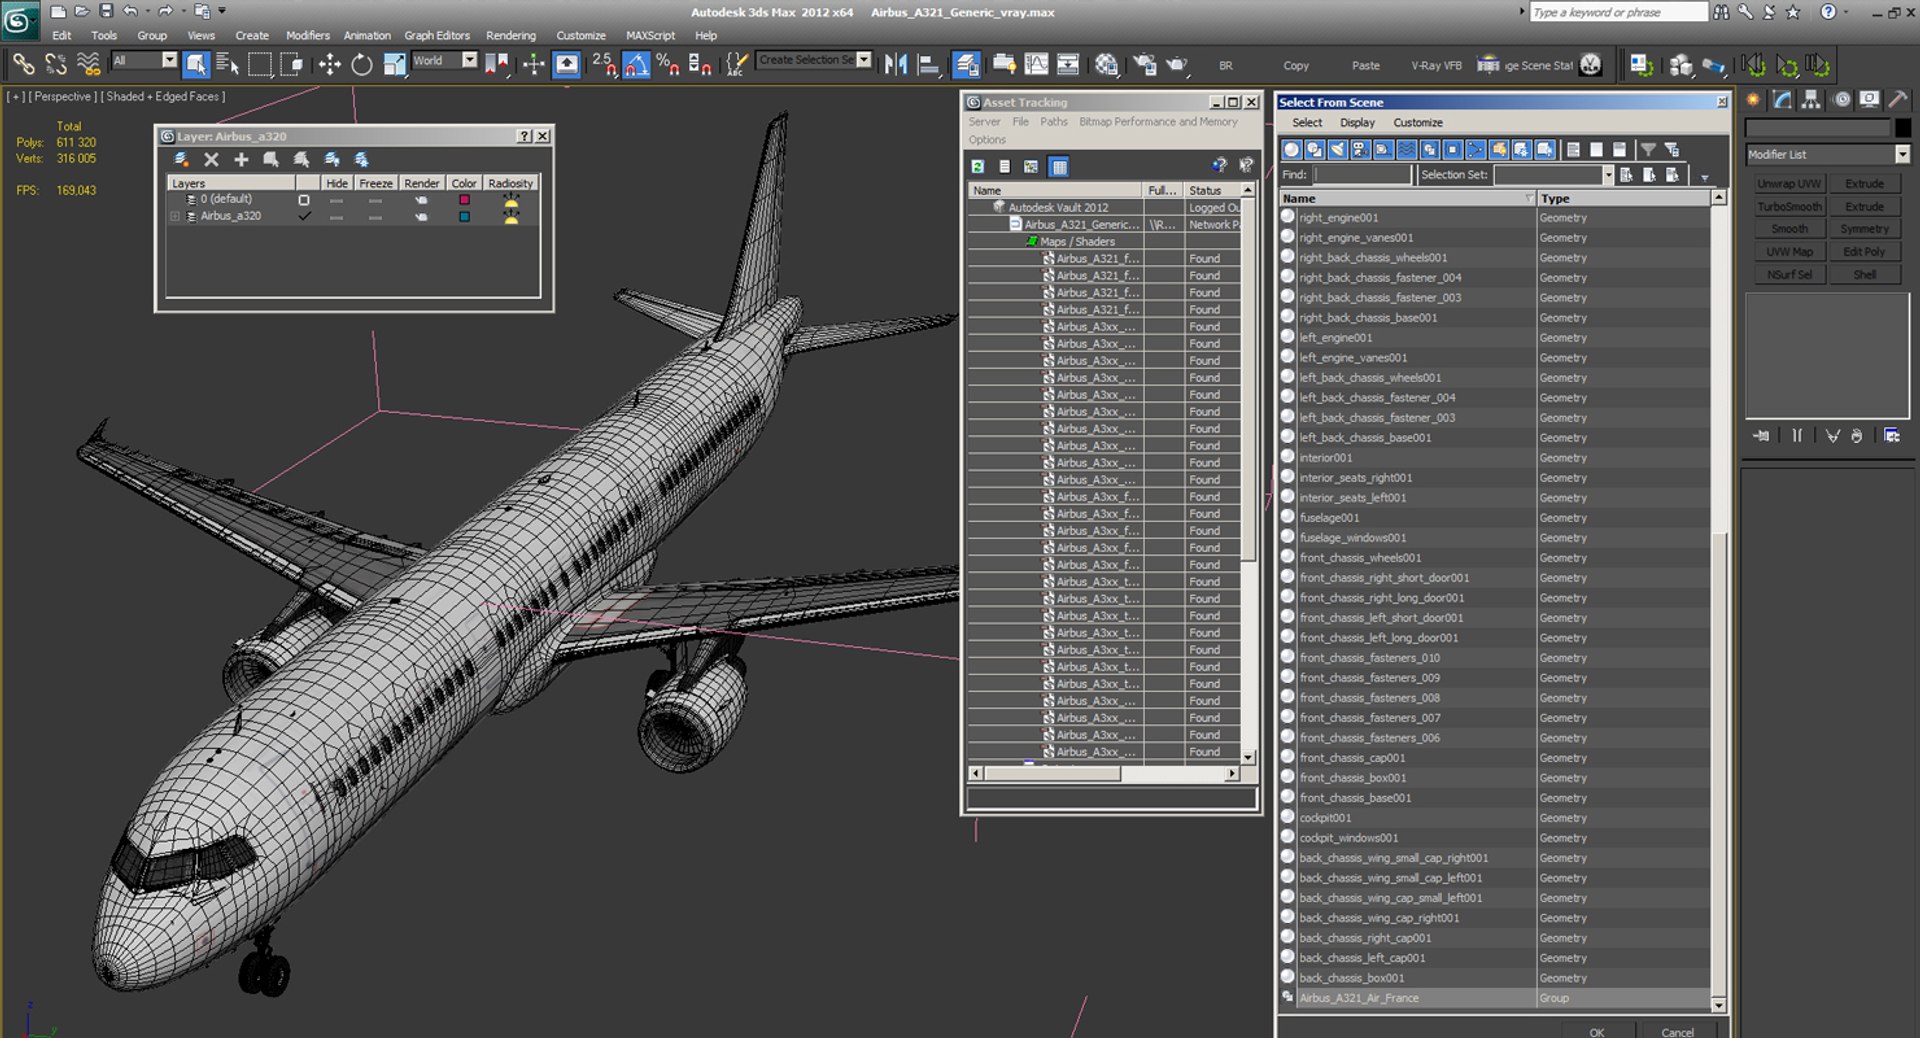Open the Graph Editors menu
Viewport: 1920px width, 1038px height.
coord(436,35)
